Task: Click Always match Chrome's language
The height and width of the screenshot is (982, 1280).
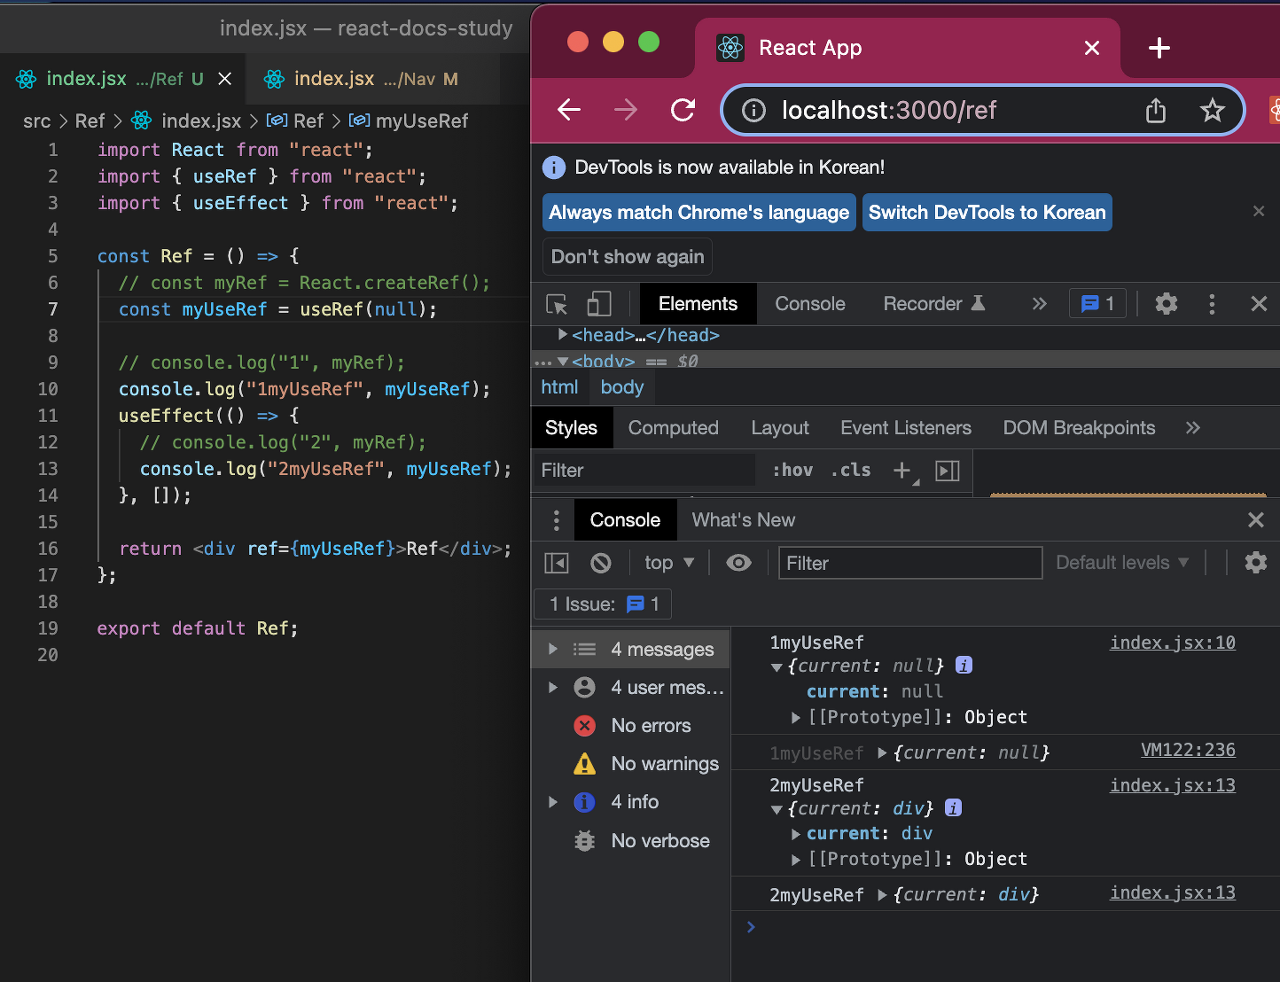Action: [699, 212]
